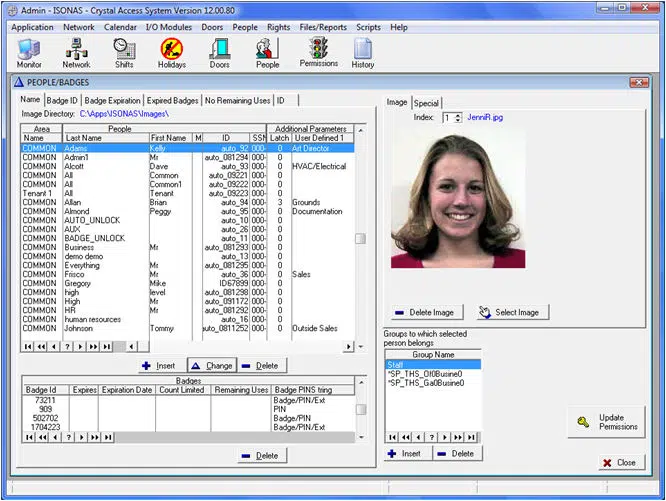Open the Shifts clock icon
Viewport: 666px width, 501px height.
pos(124,52)
